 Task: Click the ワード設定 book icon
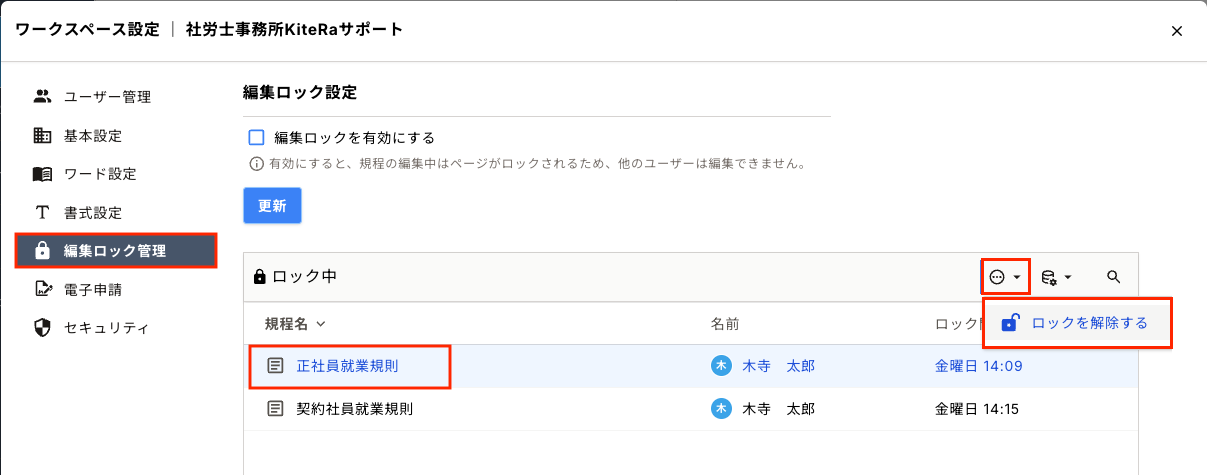42,174
